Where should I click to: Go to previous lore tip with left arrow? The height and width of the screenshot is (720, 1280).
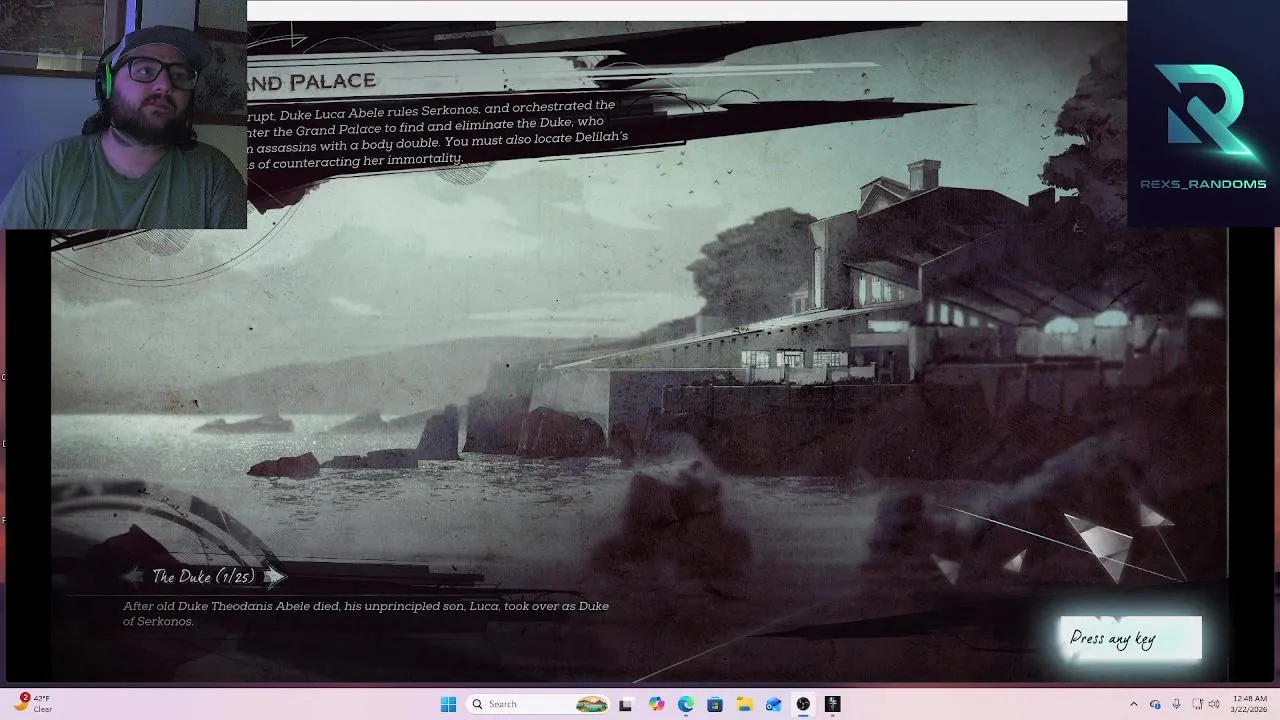[x=133, y=576]
